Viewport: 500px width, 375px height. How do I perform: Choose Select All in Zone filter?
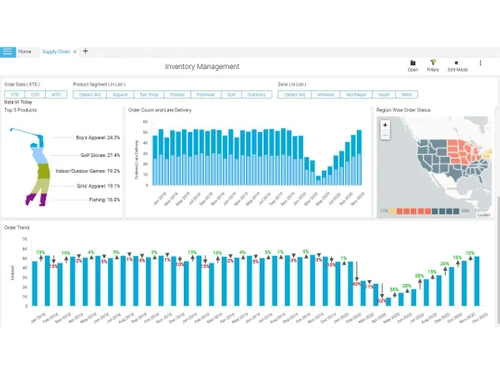coord(295,95)
